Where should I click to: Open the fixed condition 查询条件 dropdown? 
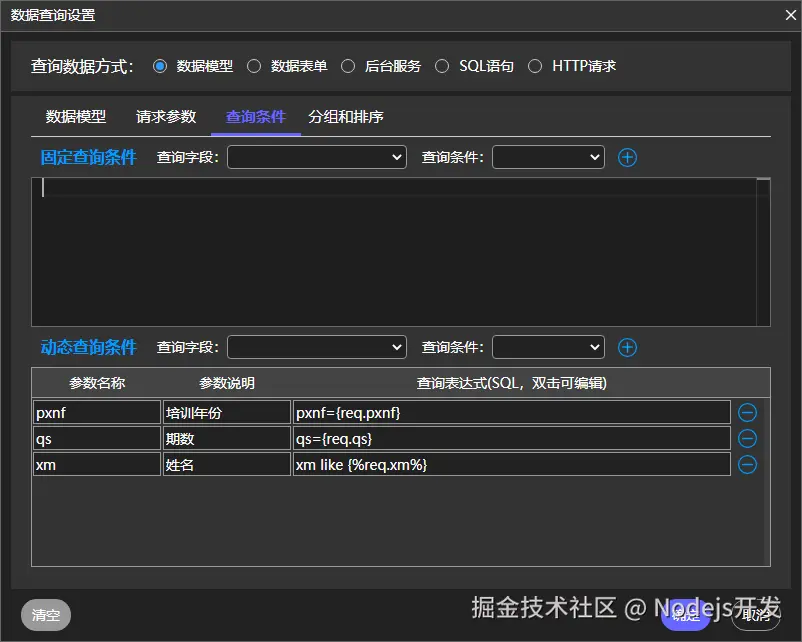548,157
